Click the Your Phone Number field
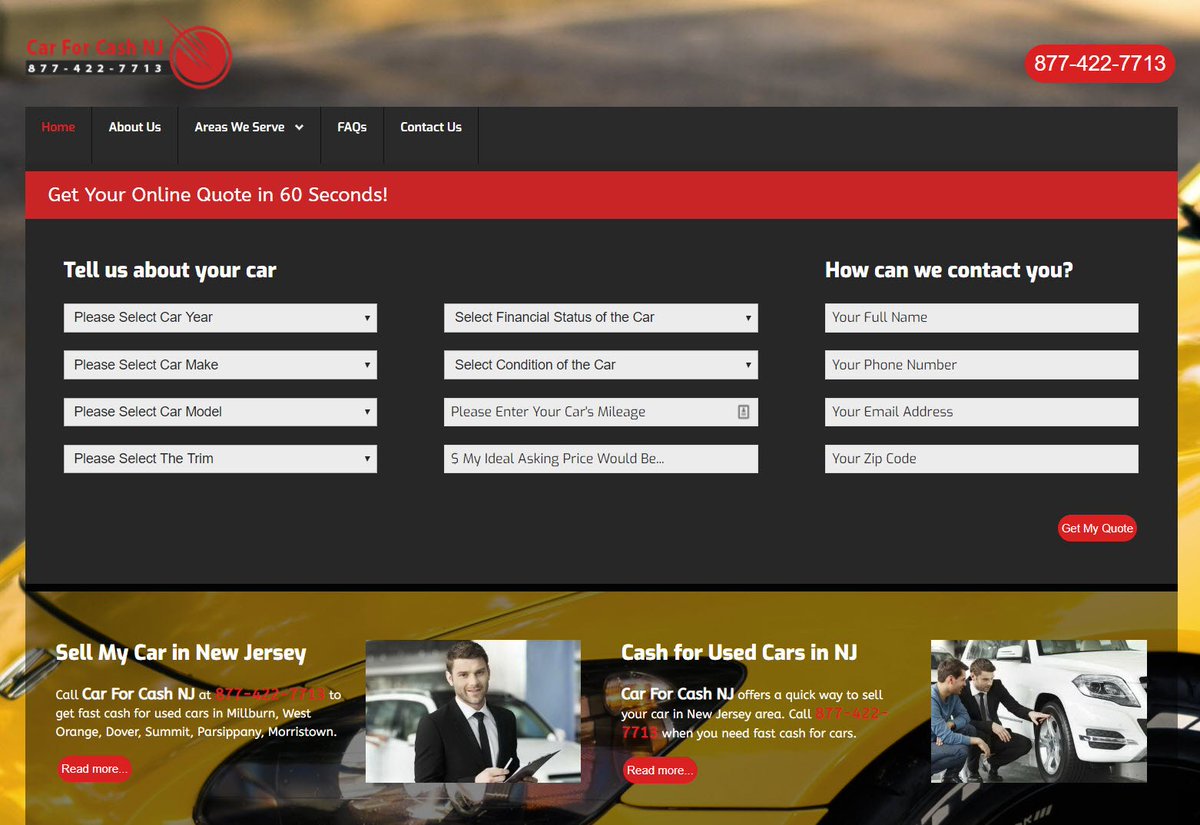This screenshot has width=1200, height=825. click(981, 365)
